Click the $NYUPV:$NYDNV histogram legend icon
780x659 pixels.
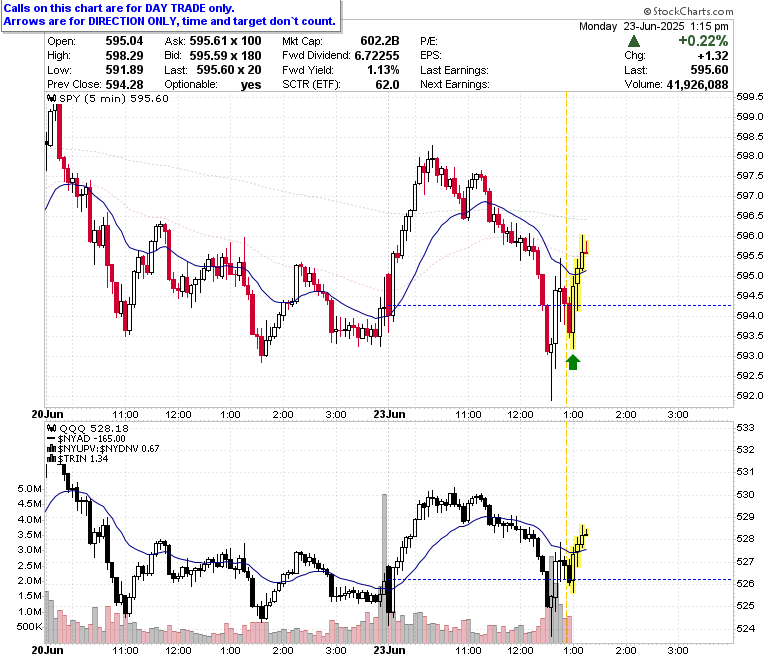click(x=51, y=449)
